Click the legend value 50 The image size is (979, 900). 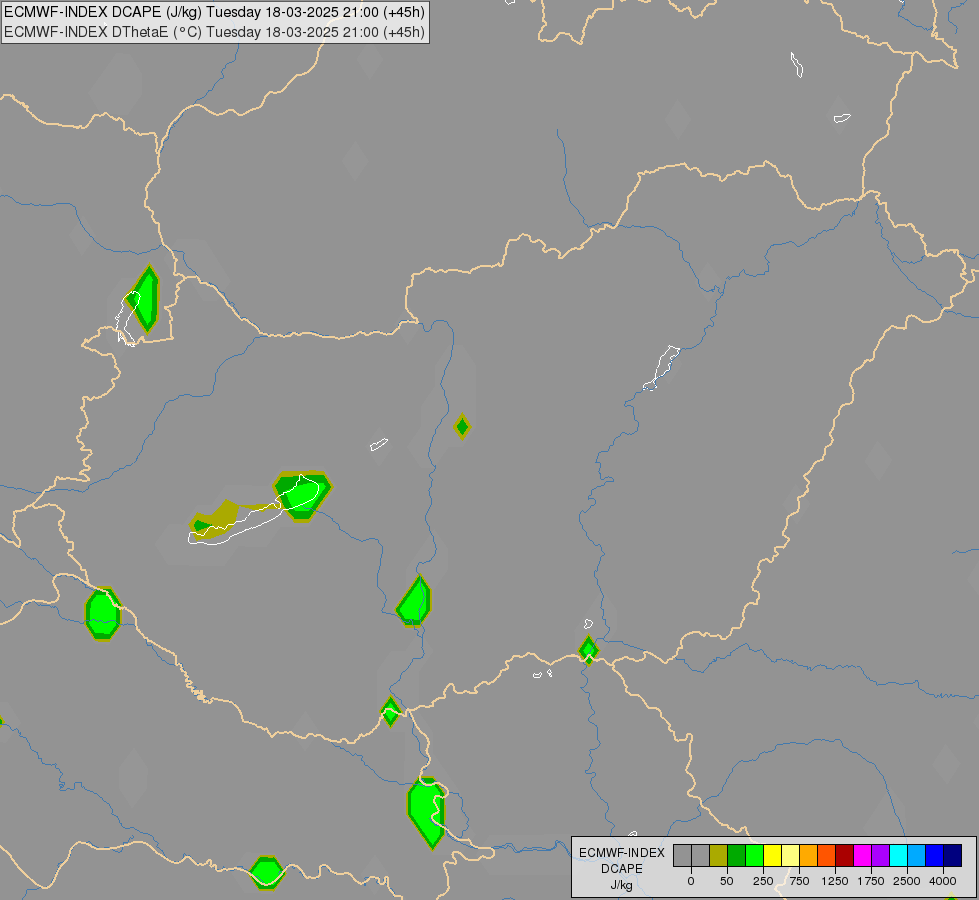(x=727, y=881)
